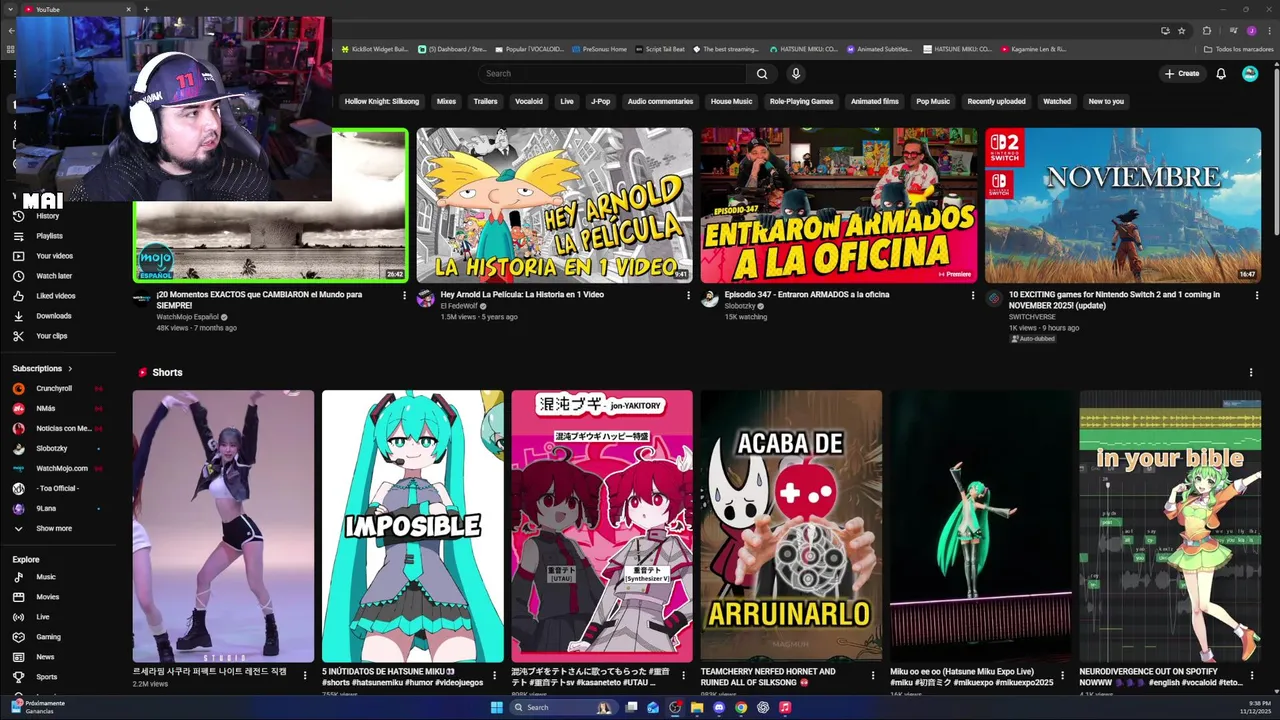The height and width of the screenshot is (720, 1280).
Task: Expand the Subscriptions section
Action: click(42, 368)
